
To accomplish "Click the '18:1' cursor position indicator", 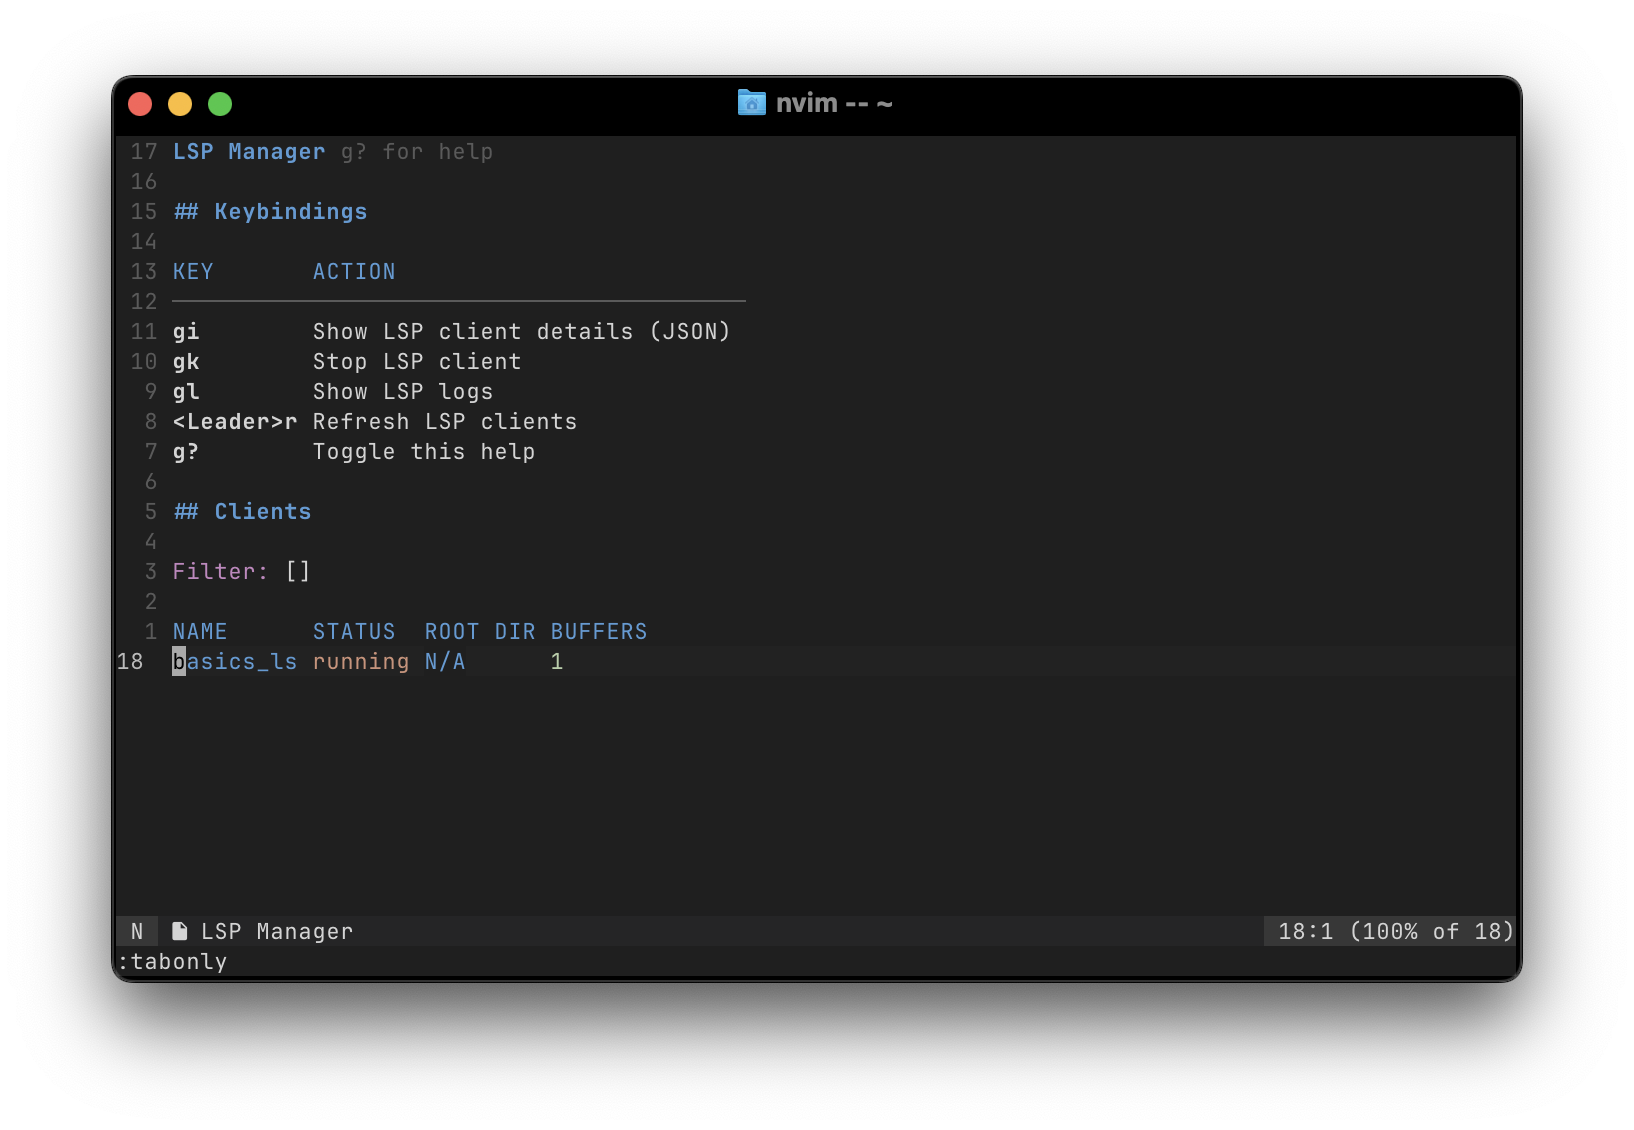I will click(1306, 931).
